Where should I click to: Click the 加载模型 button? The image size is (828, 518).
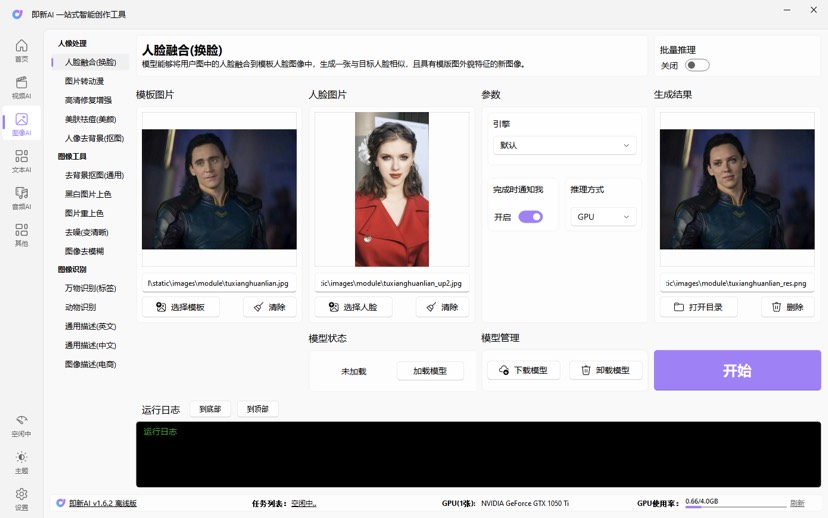pos(430,371)
